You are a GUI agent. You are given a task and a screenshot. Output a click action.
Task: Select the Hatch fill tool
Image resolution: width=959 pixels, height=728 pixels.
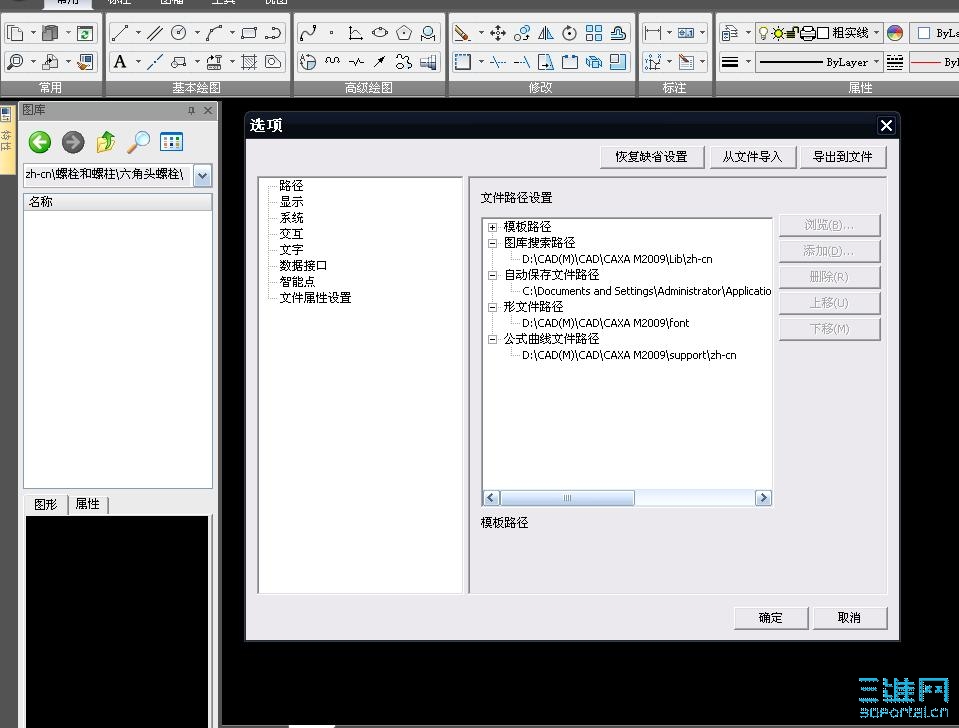(249, 62)
